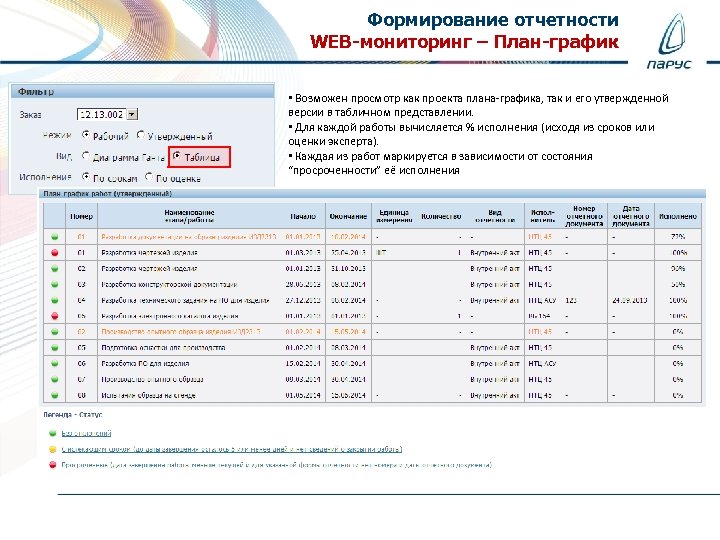Click red status icon for Разработка электронного каталога row
The image size is (720, 540).
coord(55,316)
